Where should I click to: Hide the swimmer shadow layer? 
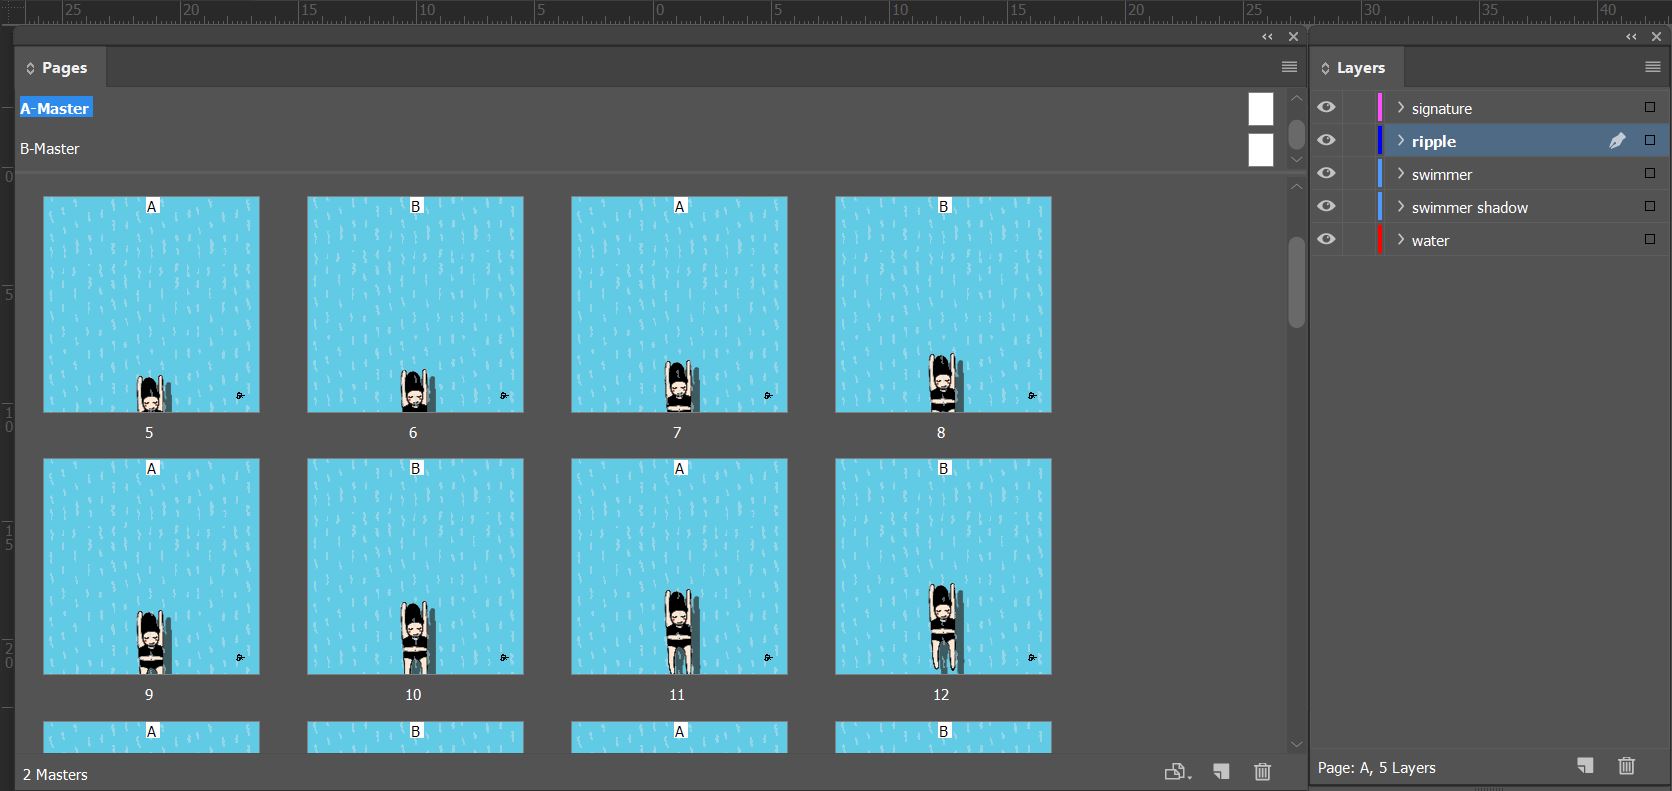pyautogui.click(x=1326, y=206)
